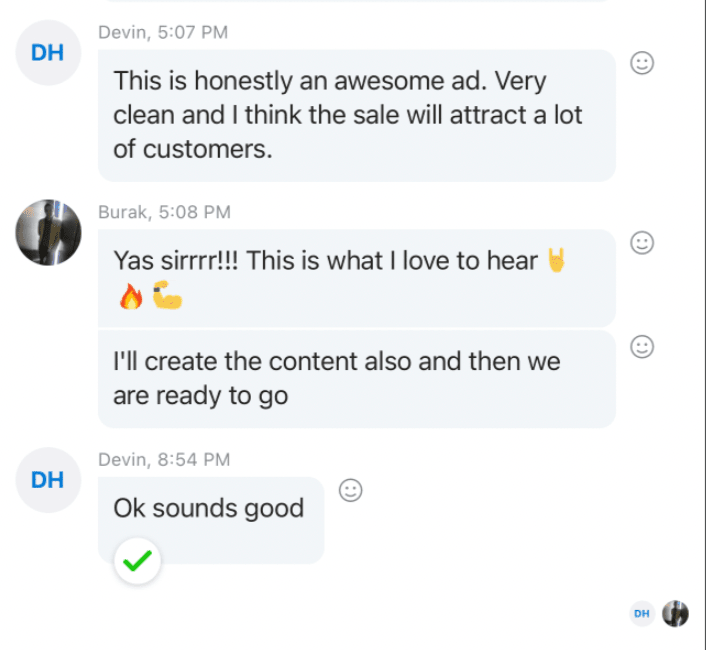Add reaction to 'I'll create the content' message
The width and height of the screenshot is (706, 650).
click(x=642, y=347)
